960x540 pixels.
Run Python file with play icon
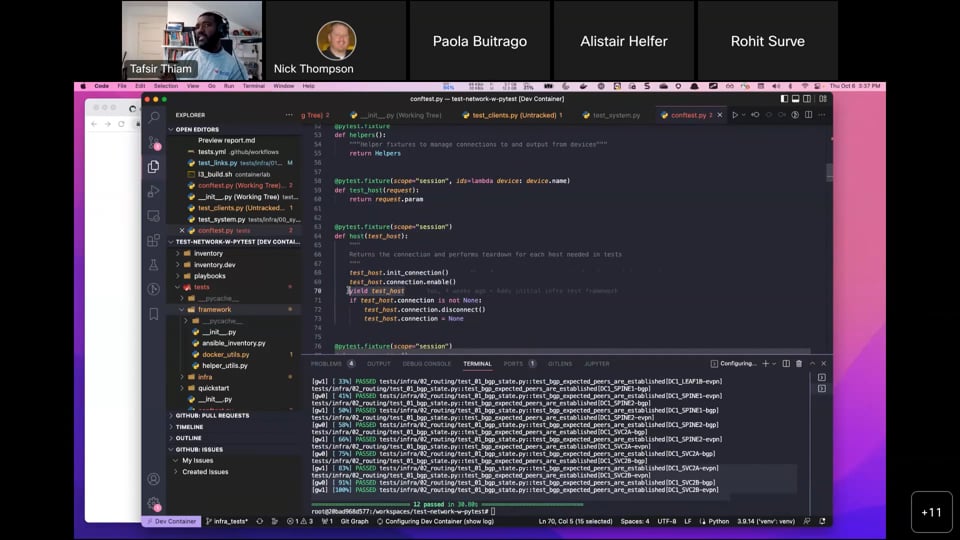tap(735, 115)
